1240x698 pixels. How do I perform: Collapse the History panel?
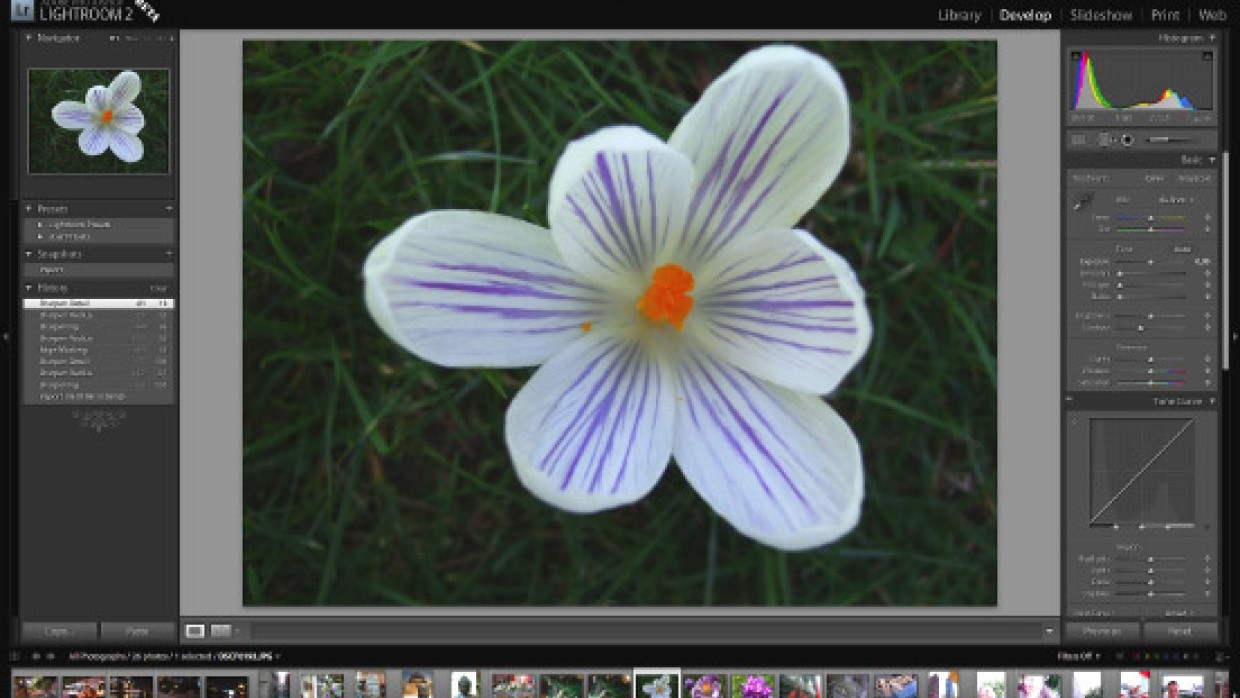(27, 287)
